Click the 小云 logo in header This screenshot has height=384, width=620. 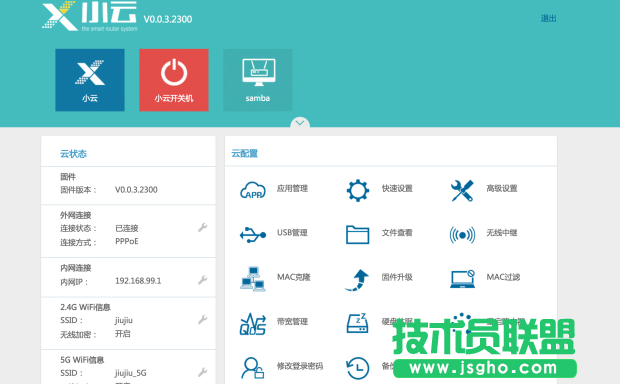[90, 16]
